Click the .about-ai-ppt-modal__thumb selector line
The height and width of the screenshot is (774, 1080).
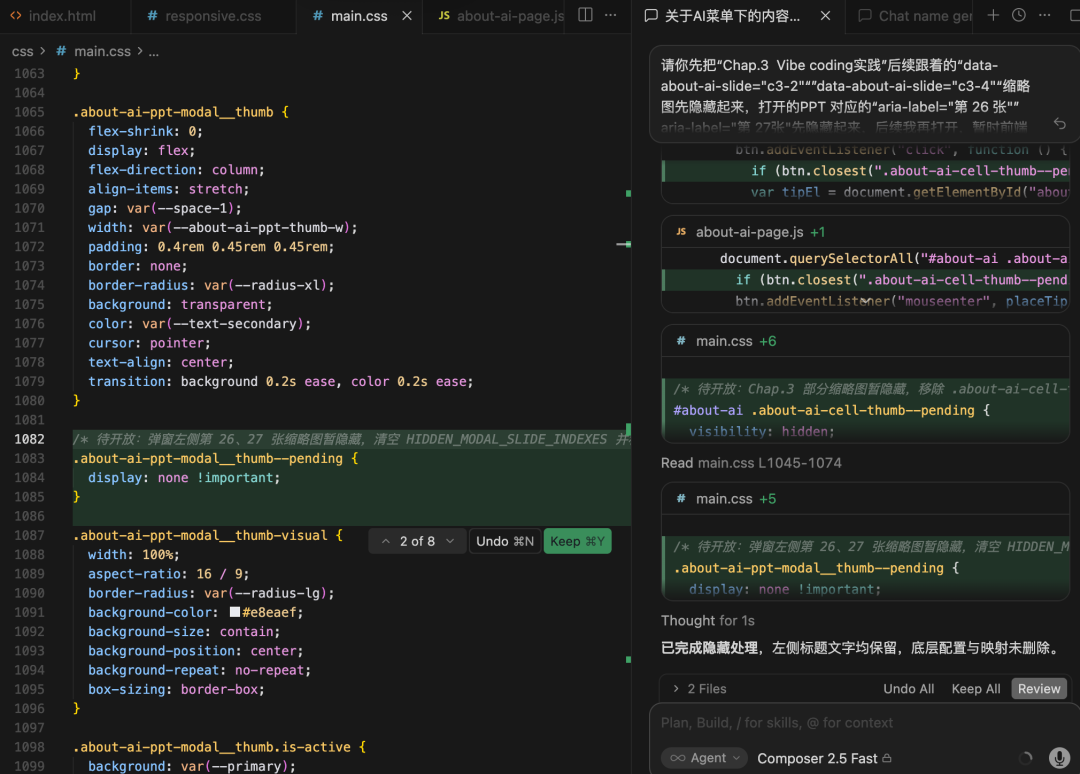[181, 112]
